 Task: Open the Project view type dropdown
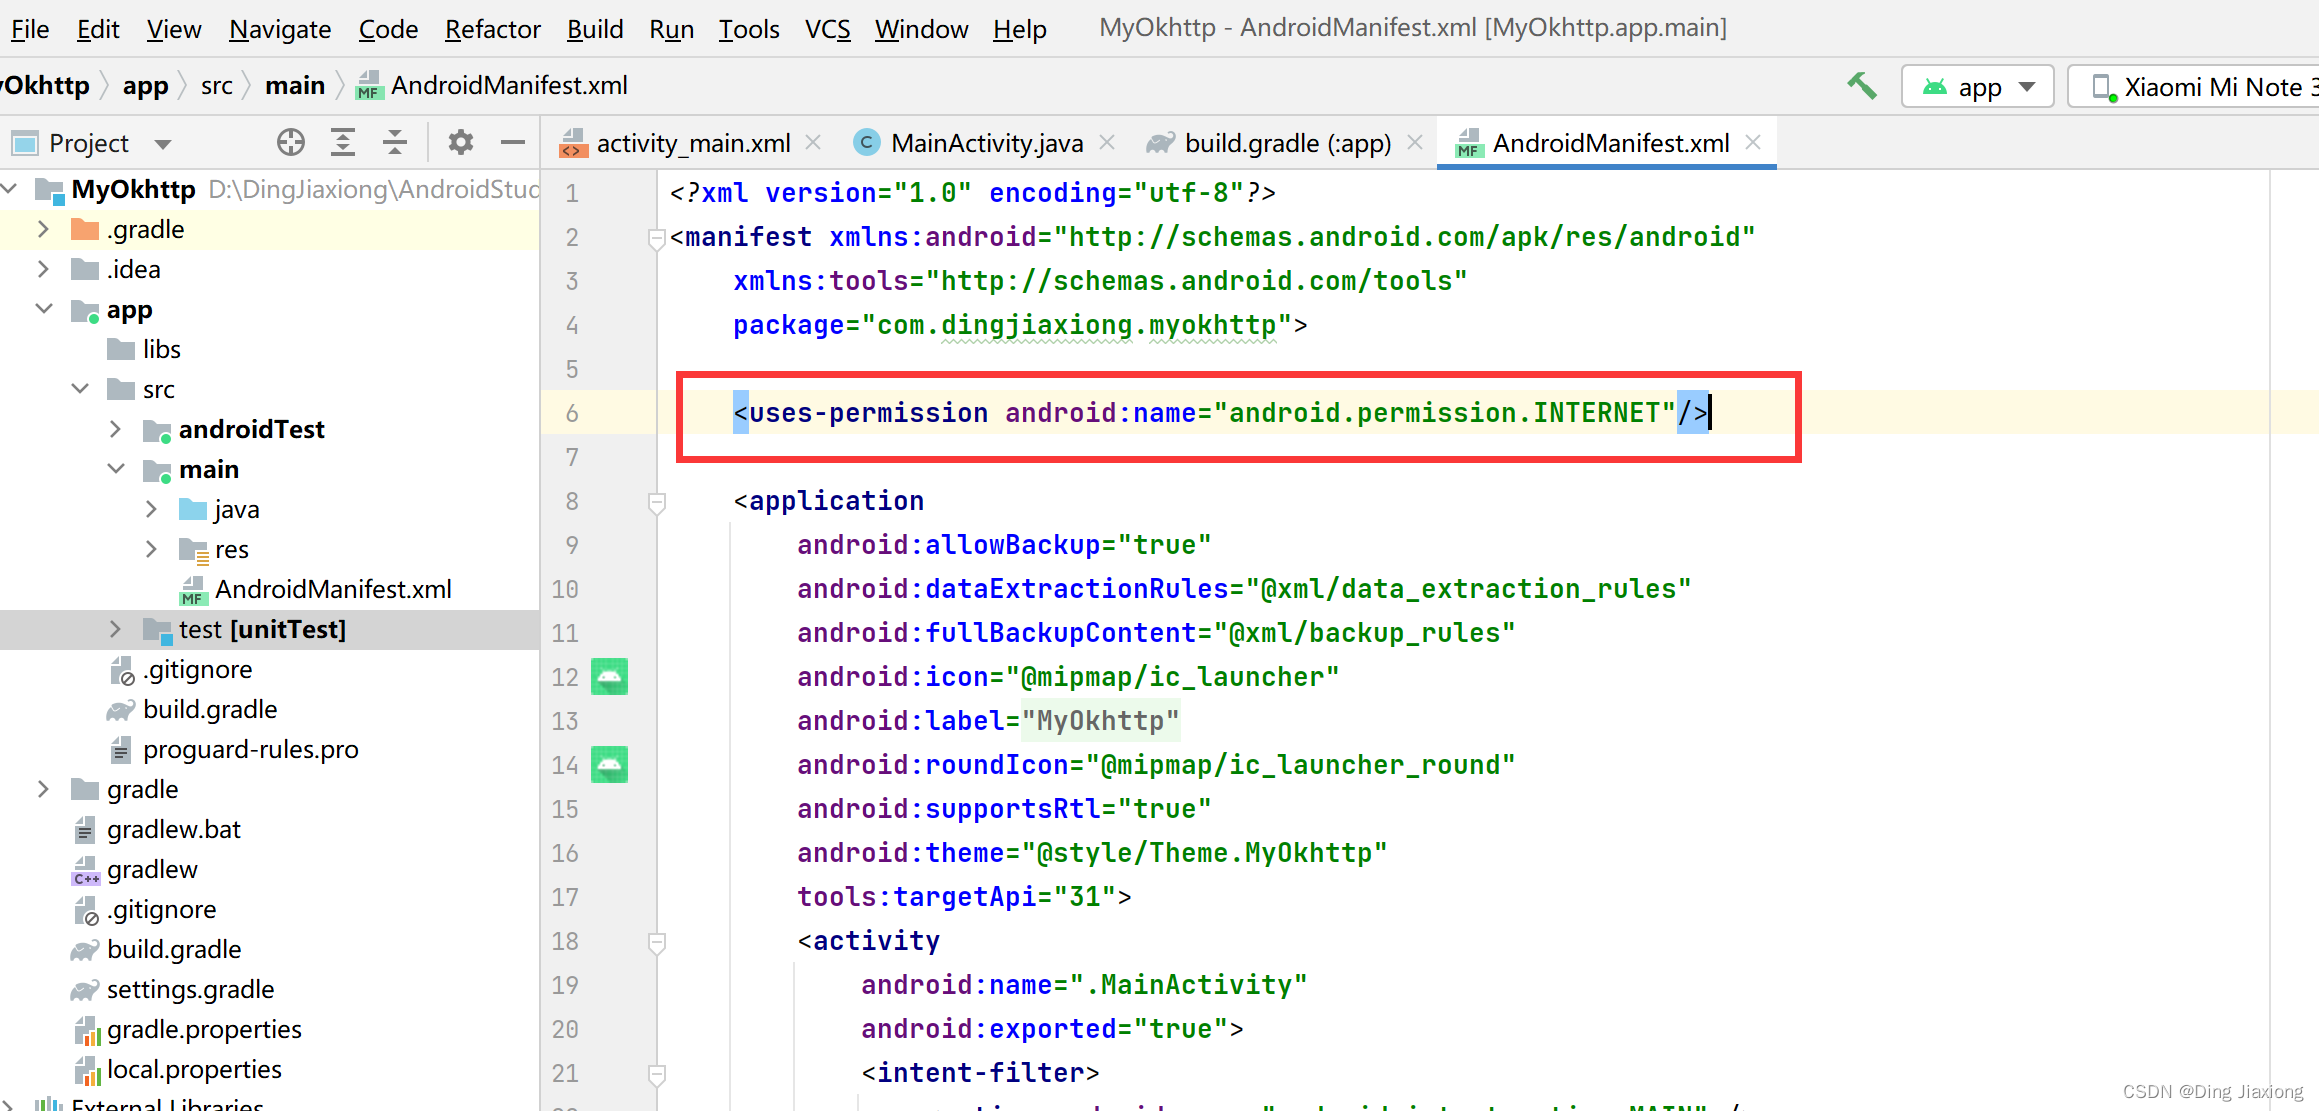(163, 144)
